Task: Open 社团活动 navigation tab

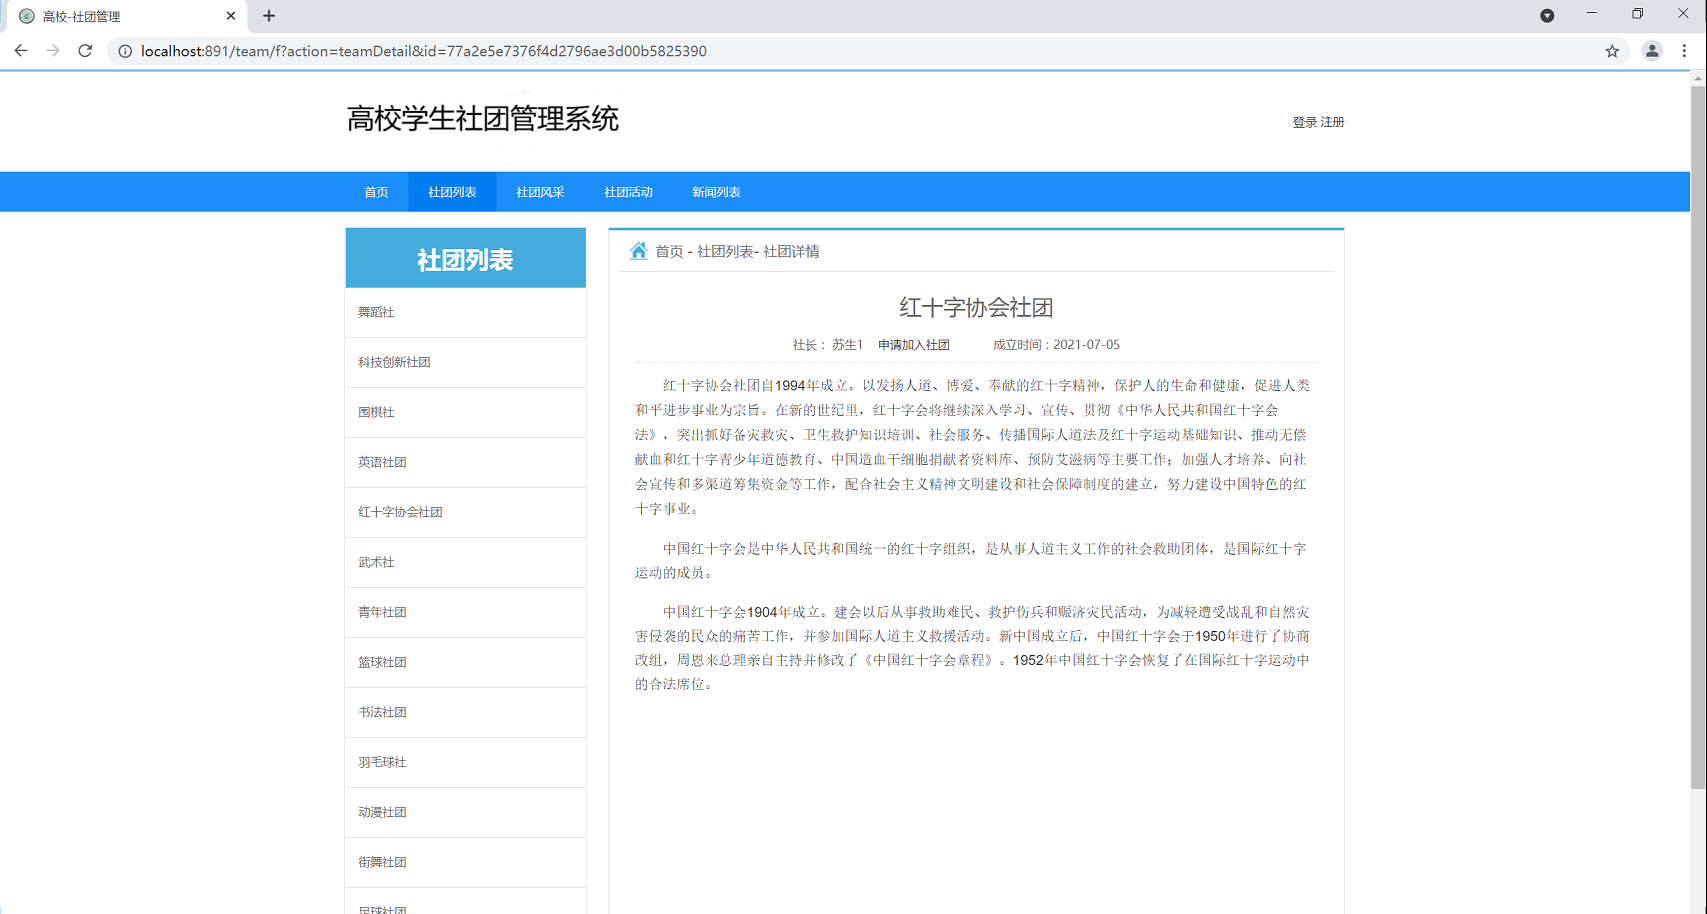Action: point(628,192)
